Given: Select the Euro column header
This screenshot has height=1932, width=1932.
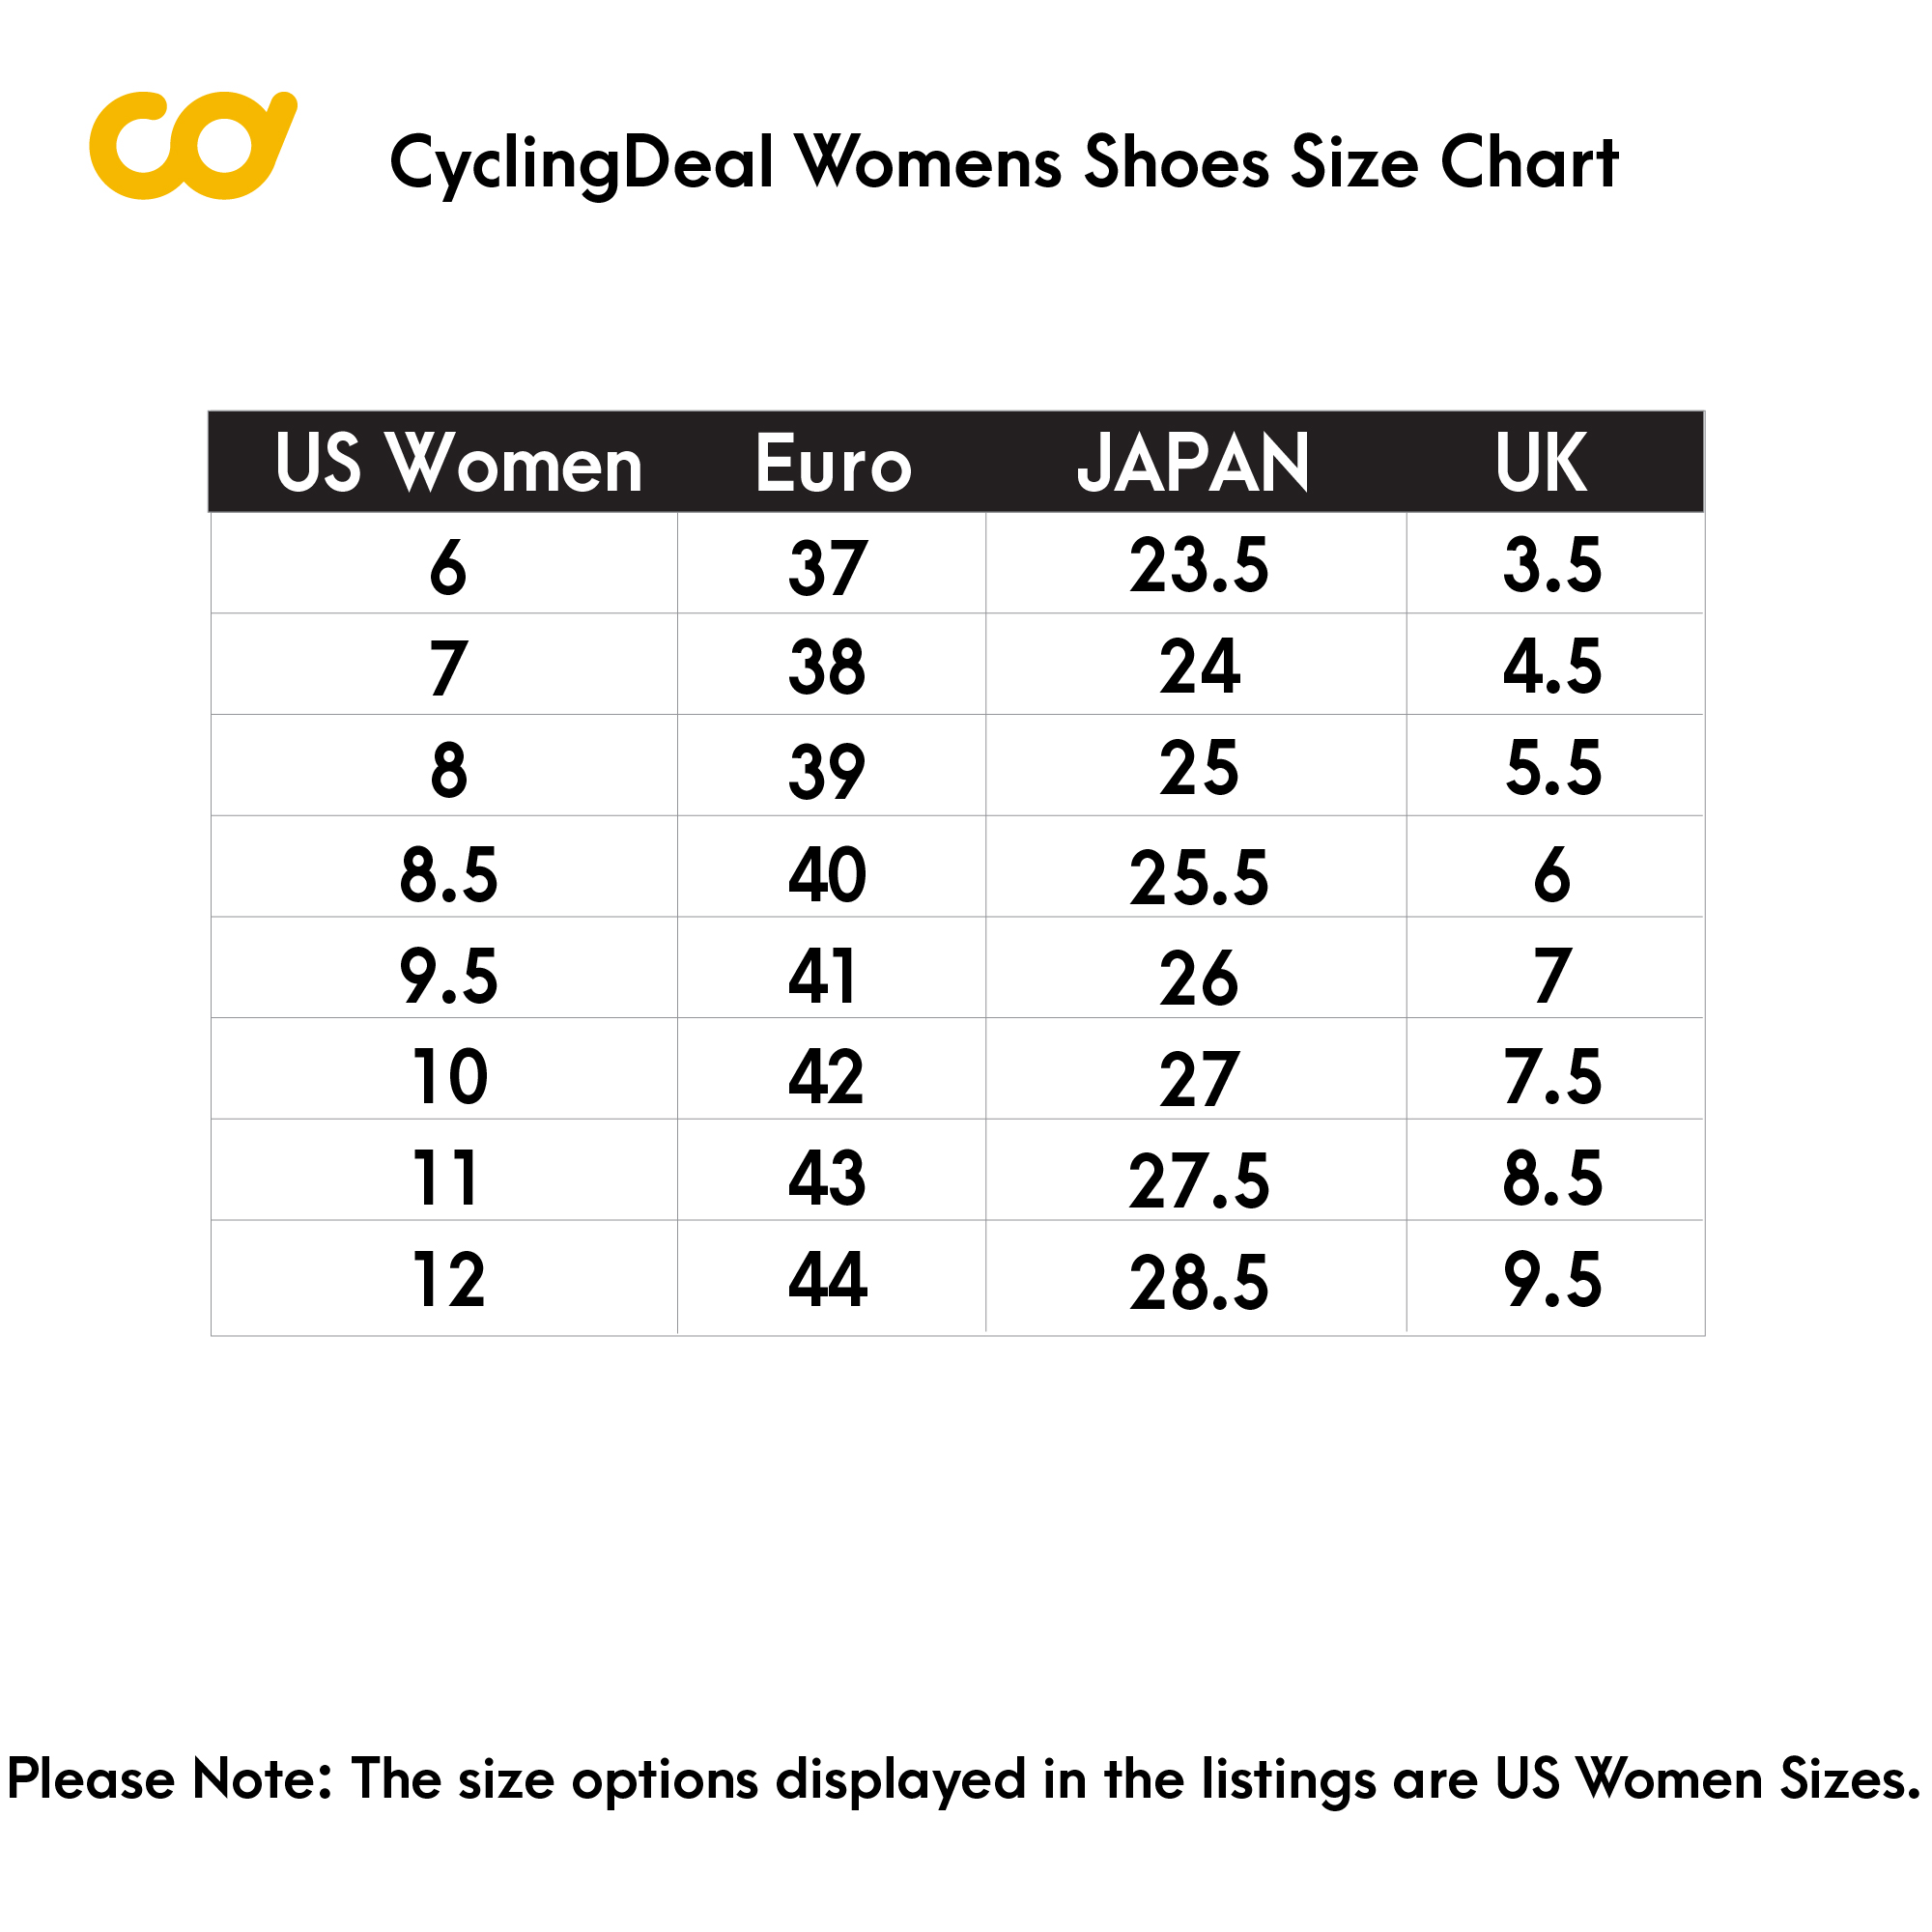Looking at the screenshot, I should coord(833,463).
